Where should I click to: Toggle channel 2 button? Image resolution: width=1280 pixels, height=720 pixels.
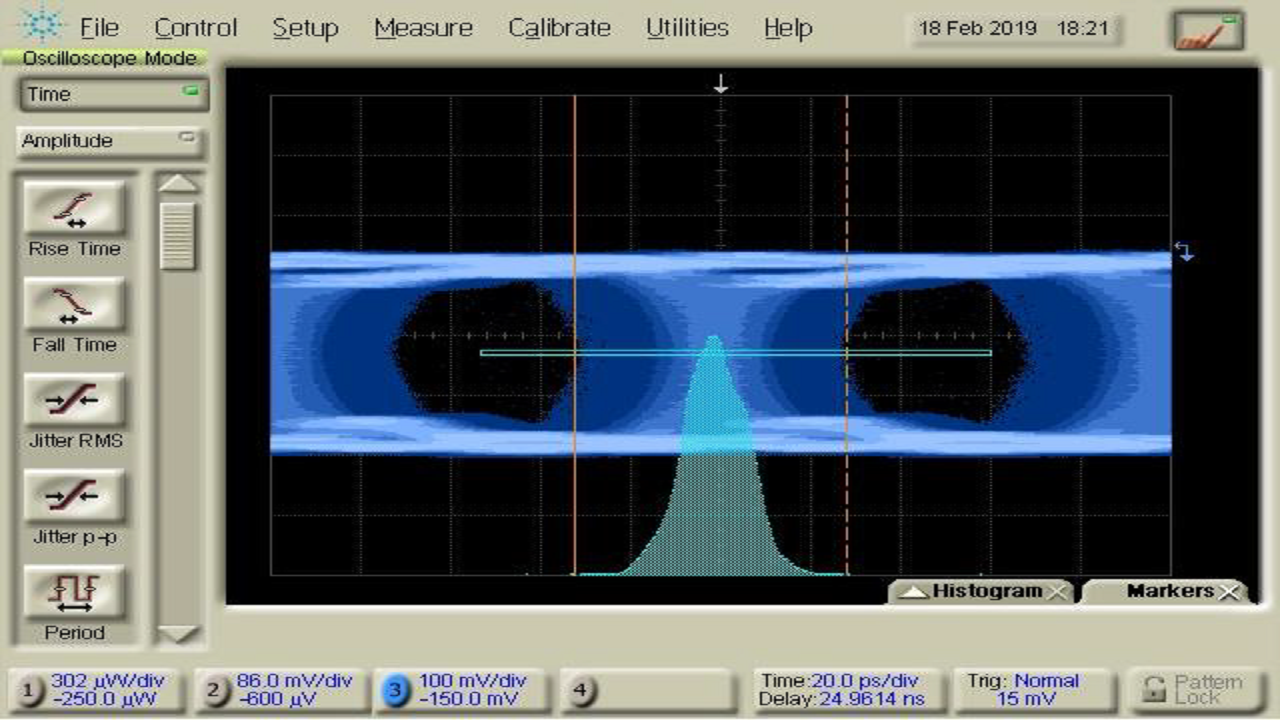pos(213,691)
